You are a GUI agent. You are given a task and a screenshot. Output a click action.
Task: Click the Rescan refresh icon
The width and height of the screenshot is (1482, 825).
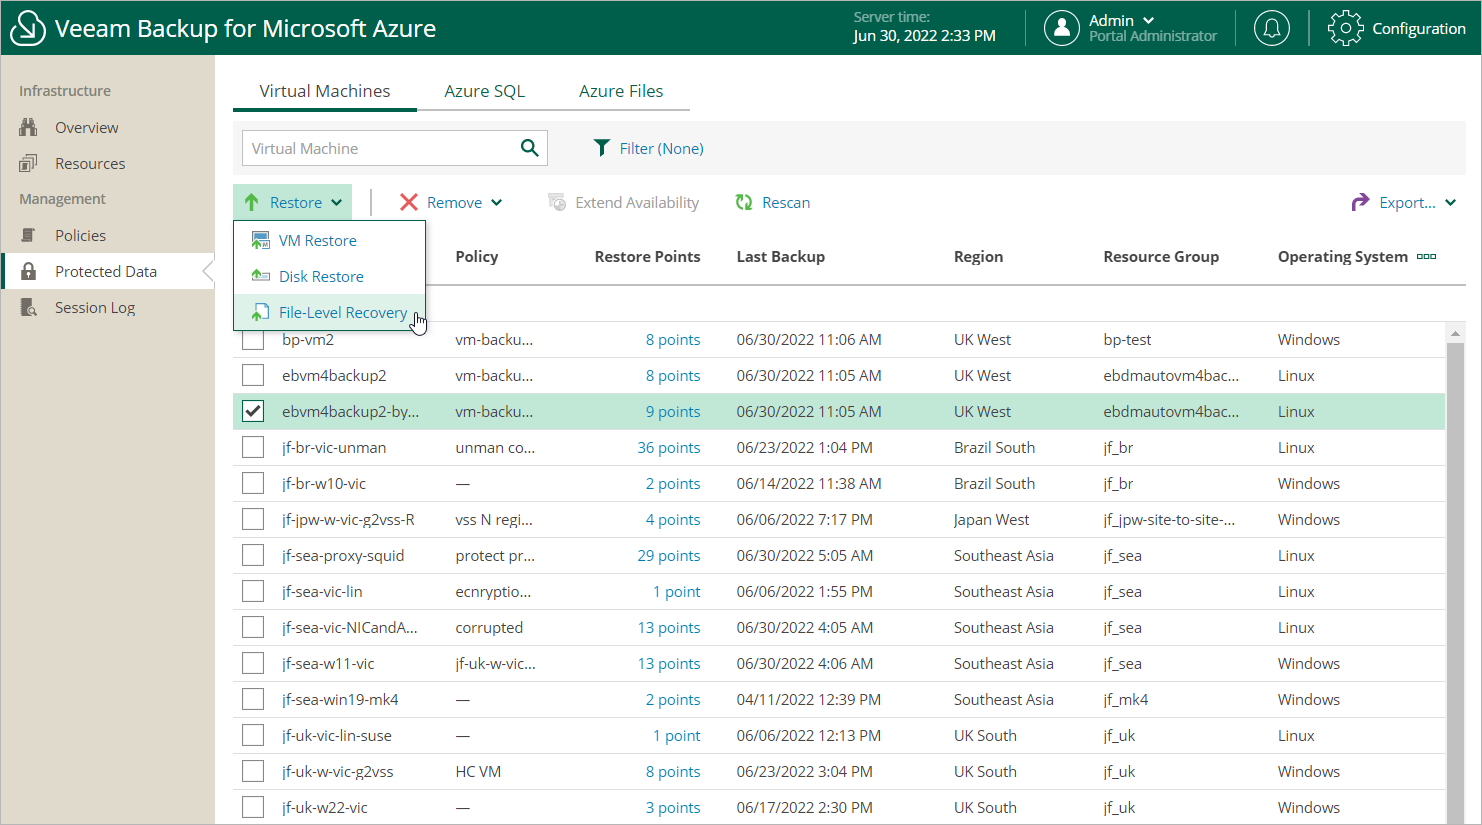744,202
